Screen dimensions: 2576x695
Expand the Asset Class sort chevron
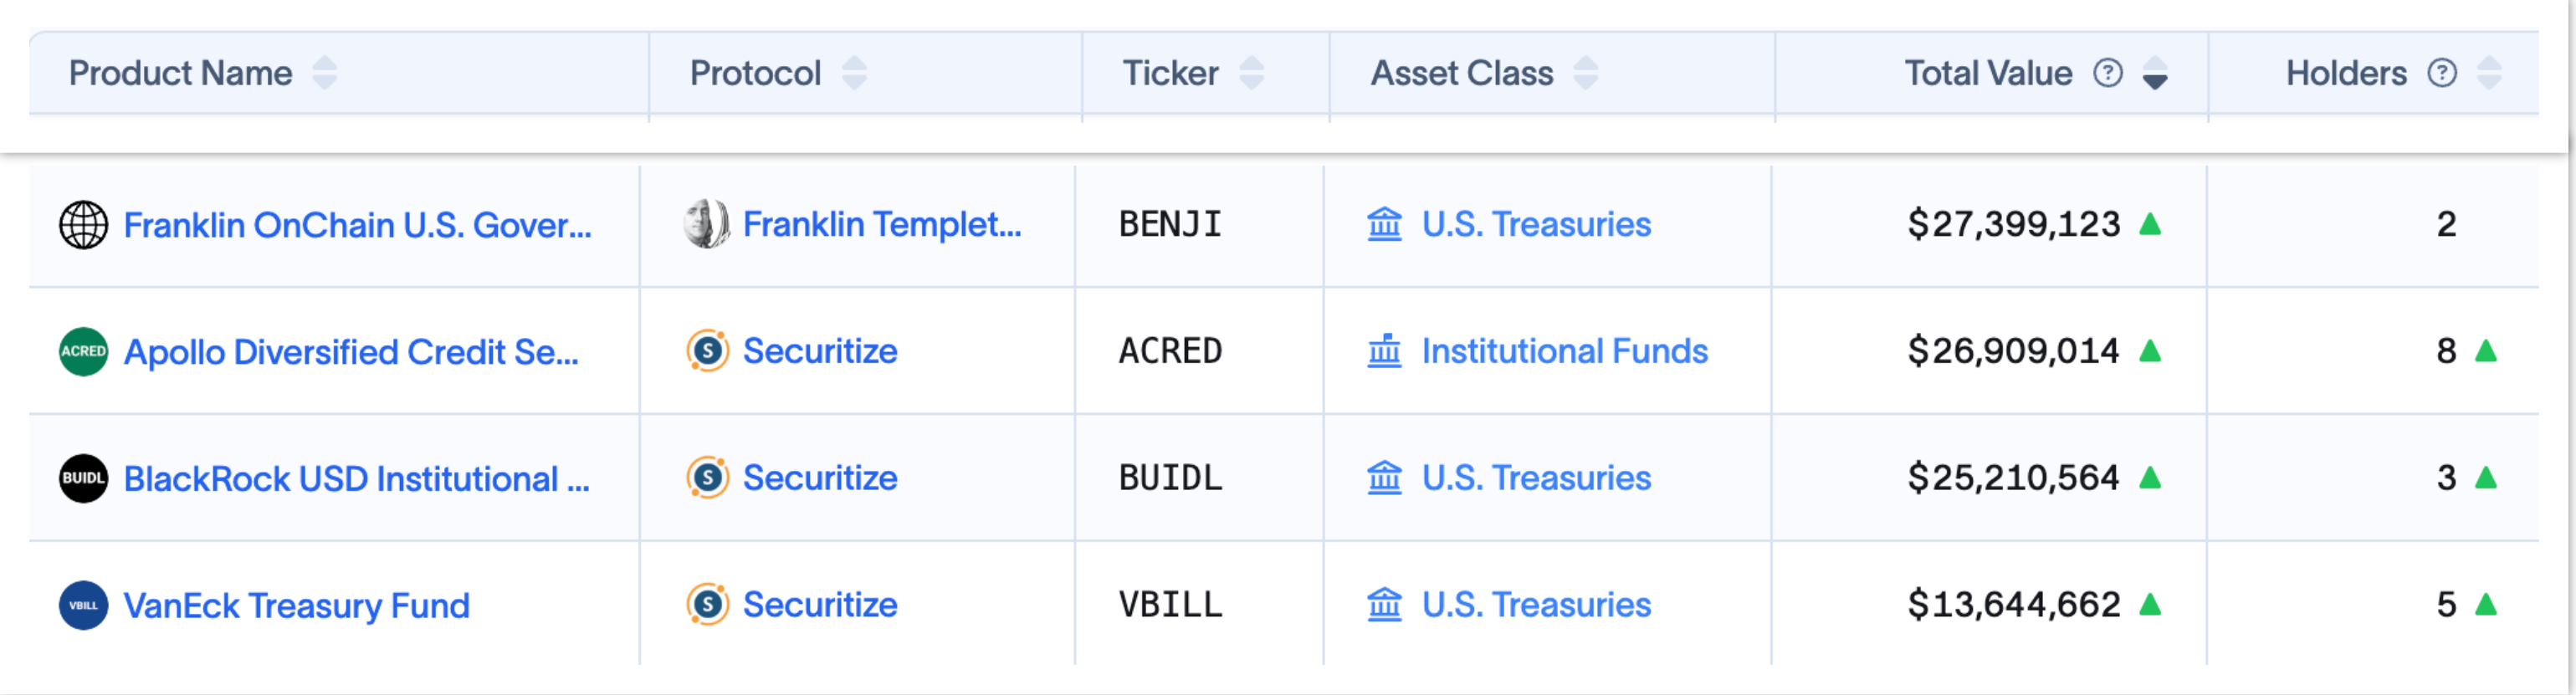tap(1588, 72)
